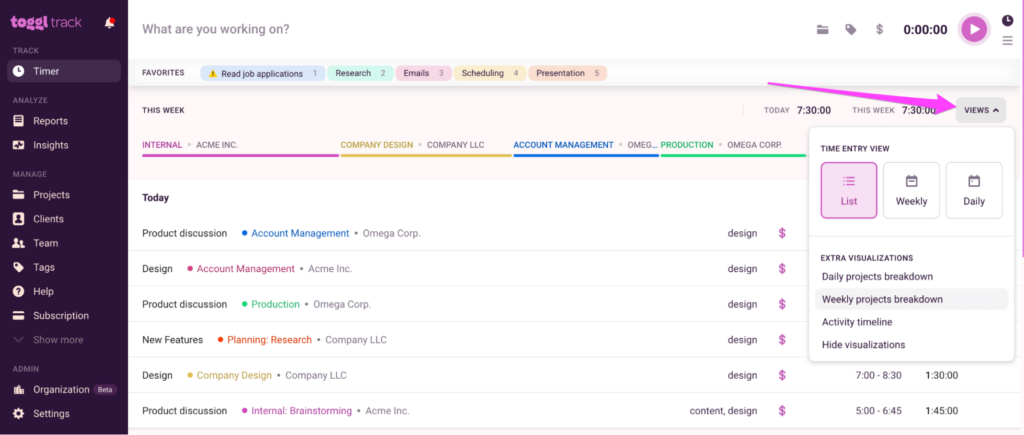Click the What are you working on field
The image size is (1024, 435).
400,29
